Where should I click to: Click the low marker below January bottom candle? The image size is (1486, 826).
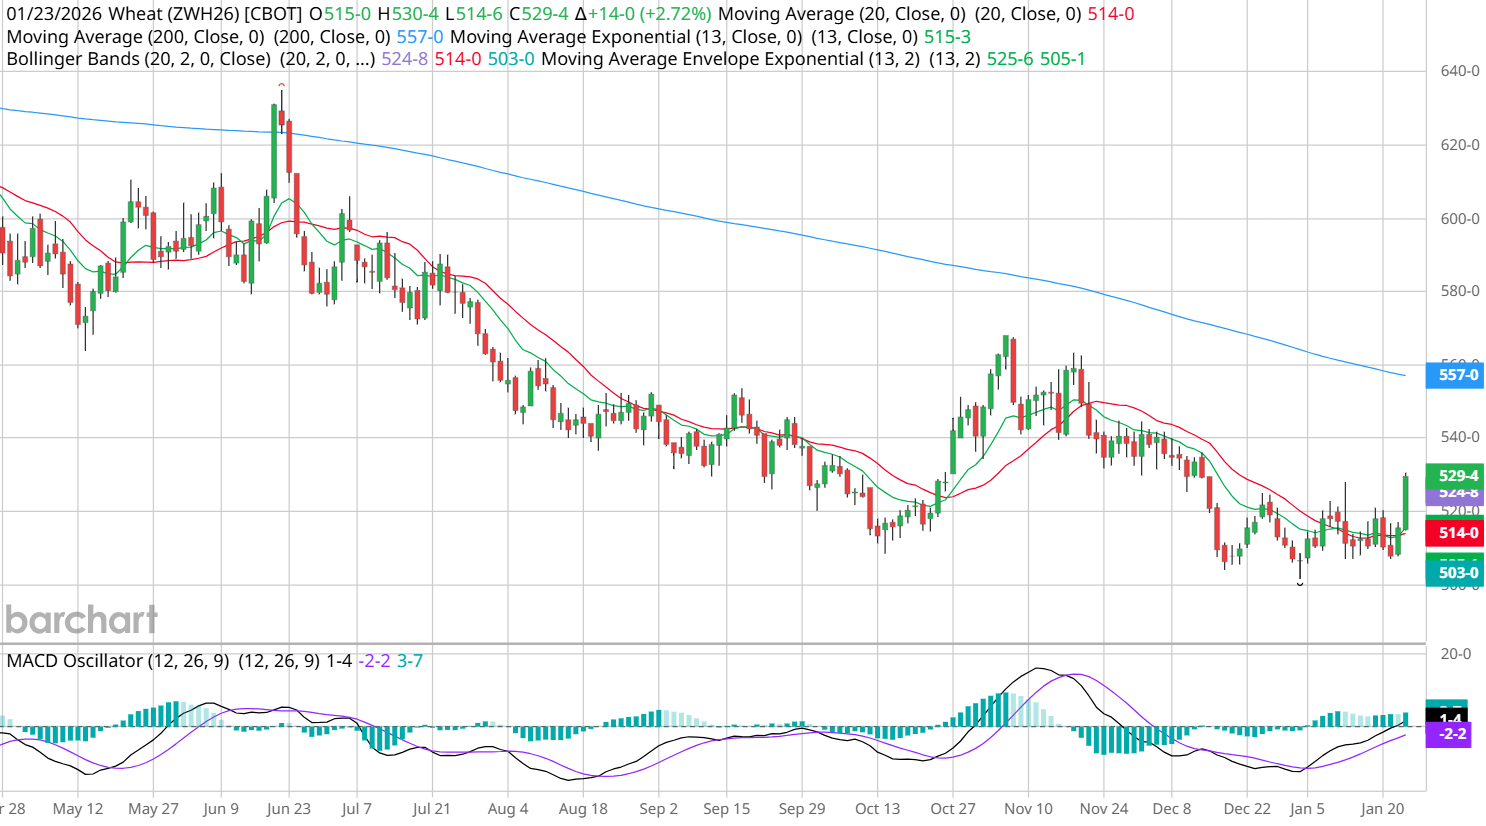(1300, 584)
